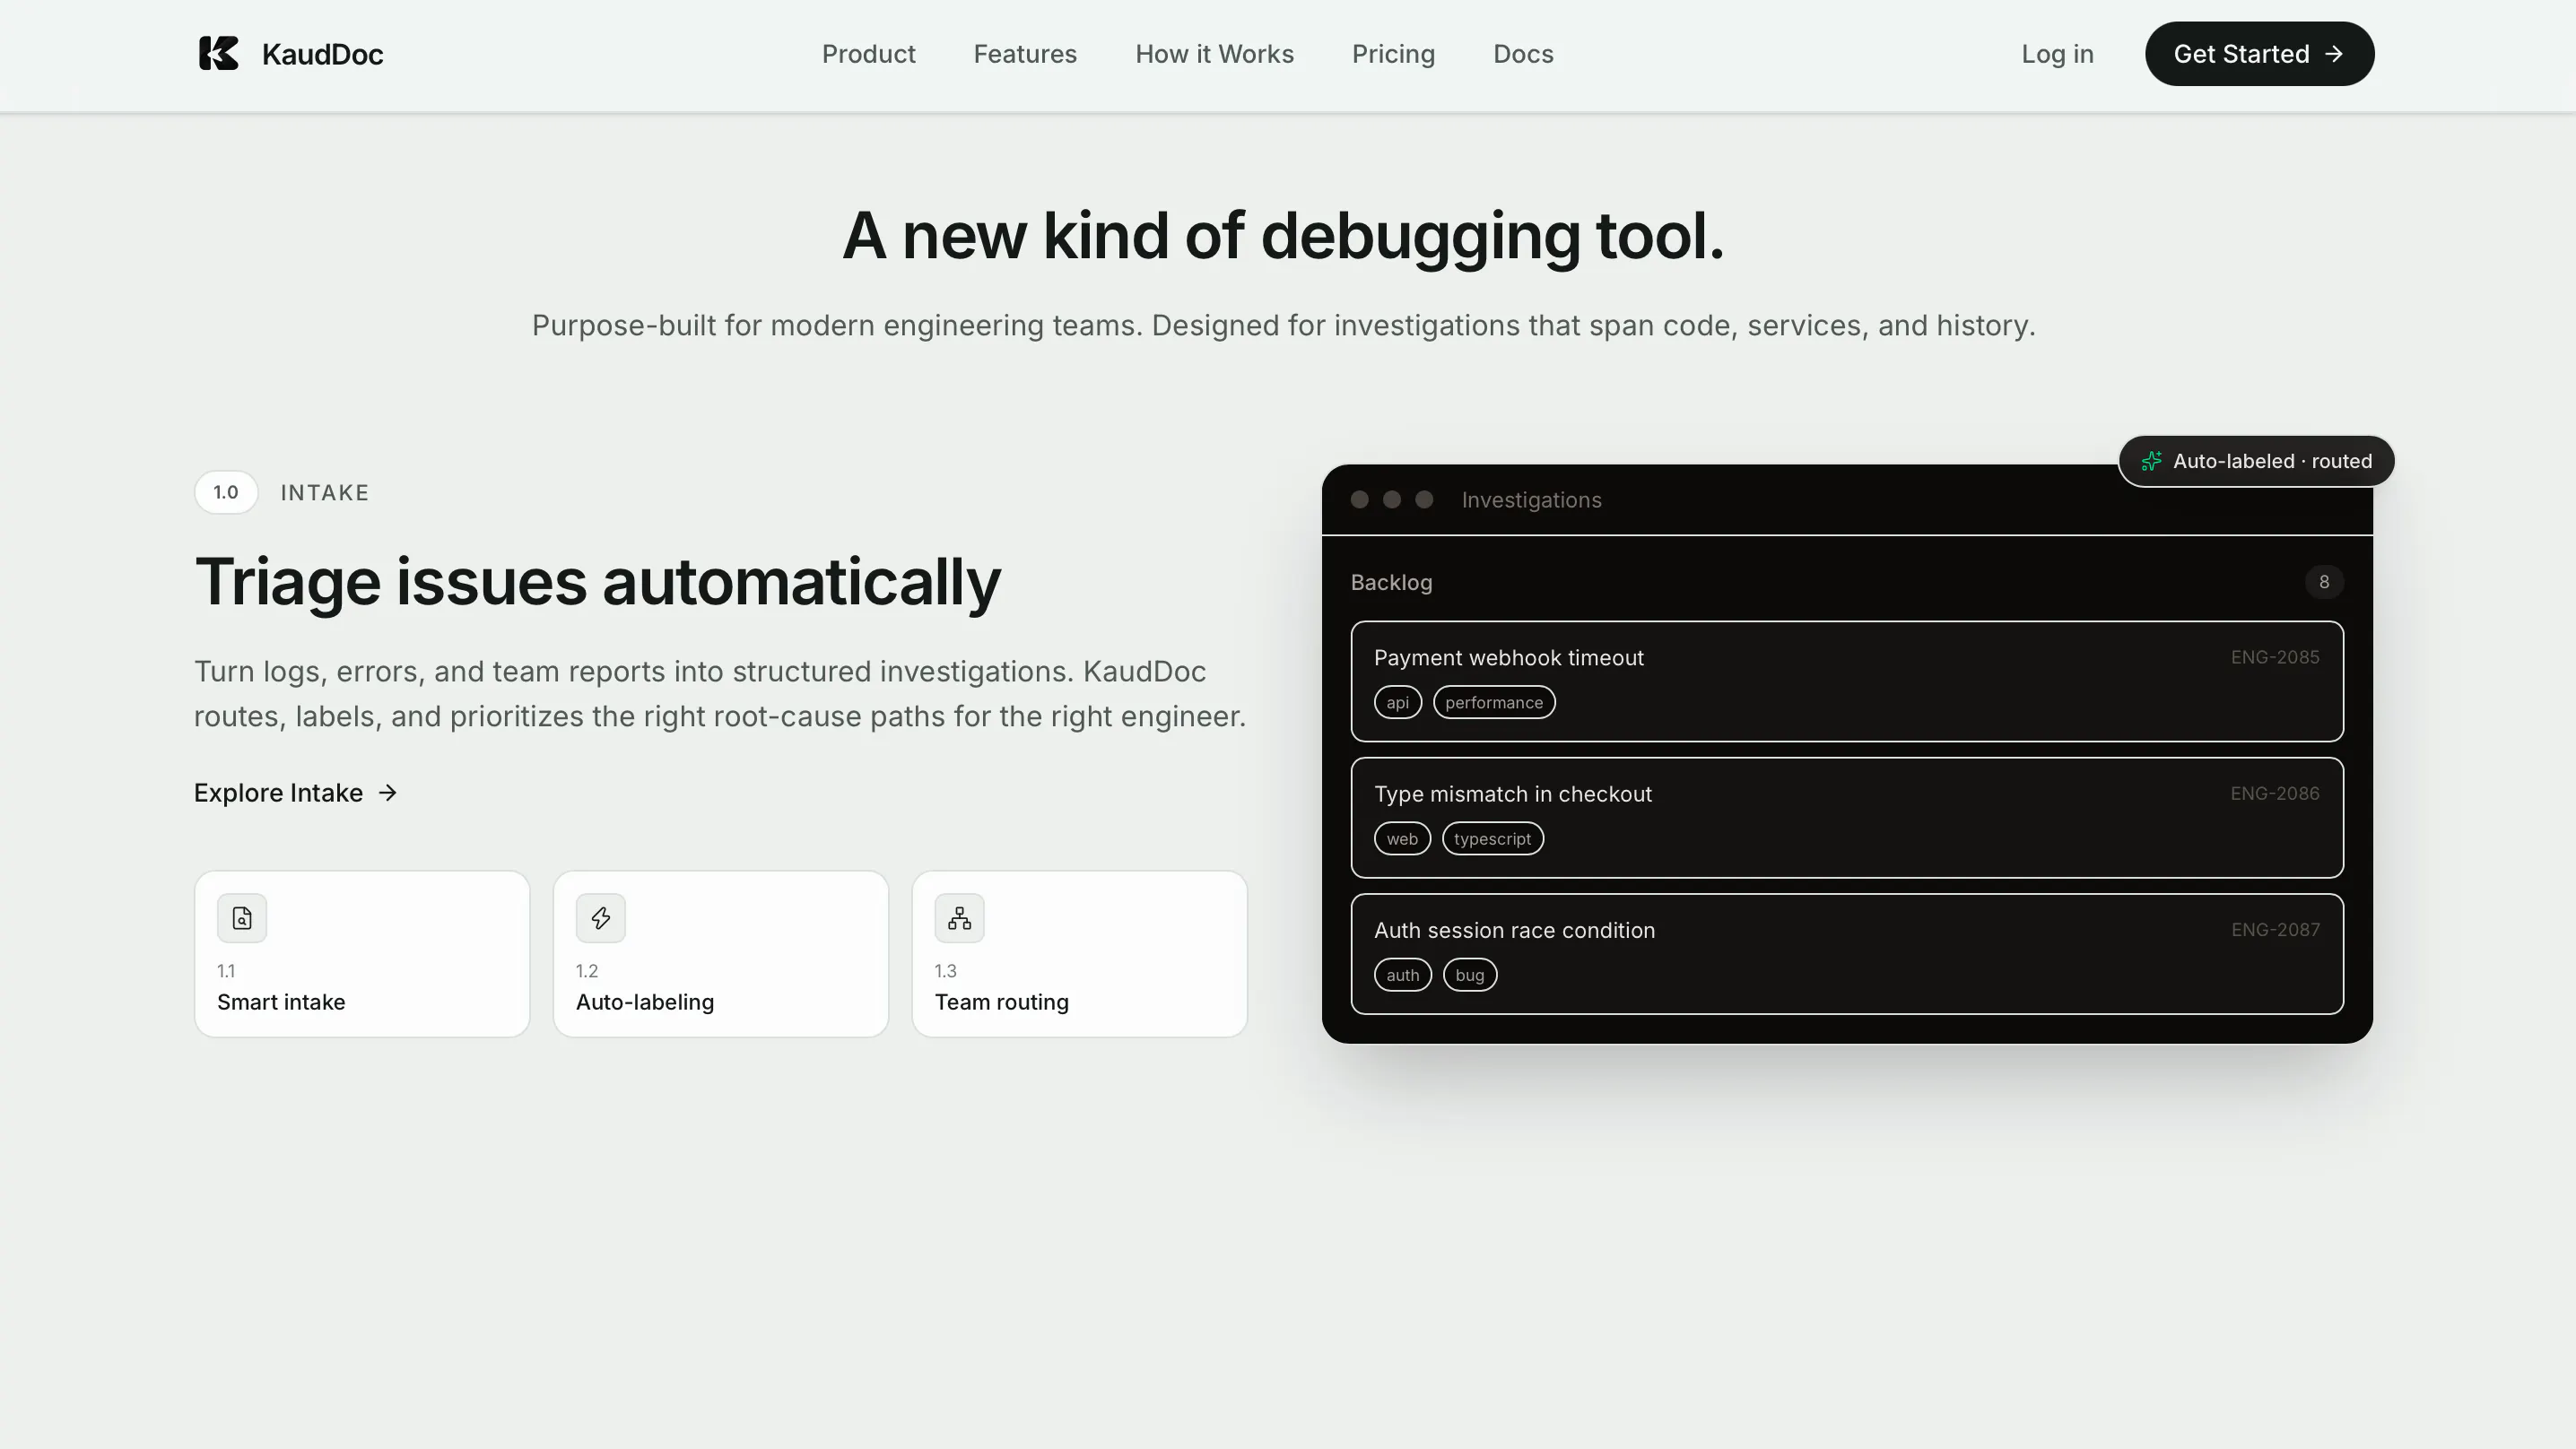The height and width of the screenshot is (1449, 2576).
Task: Open the Smart intake card
Action: click(362, 954)
